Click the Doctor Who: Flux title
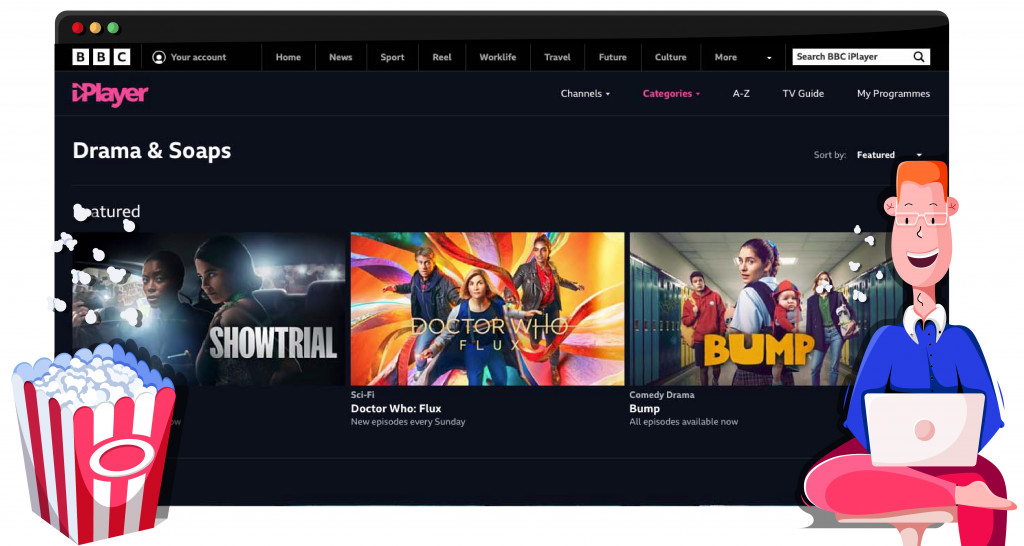This screenshot has width=1024, height=546. (x=396, y=409)
